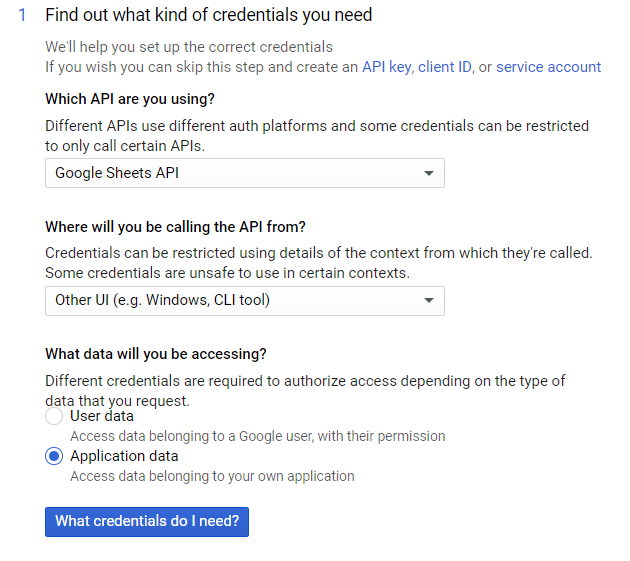Click the arrow on Google Sheets API selector

click(x=429, y=174)
